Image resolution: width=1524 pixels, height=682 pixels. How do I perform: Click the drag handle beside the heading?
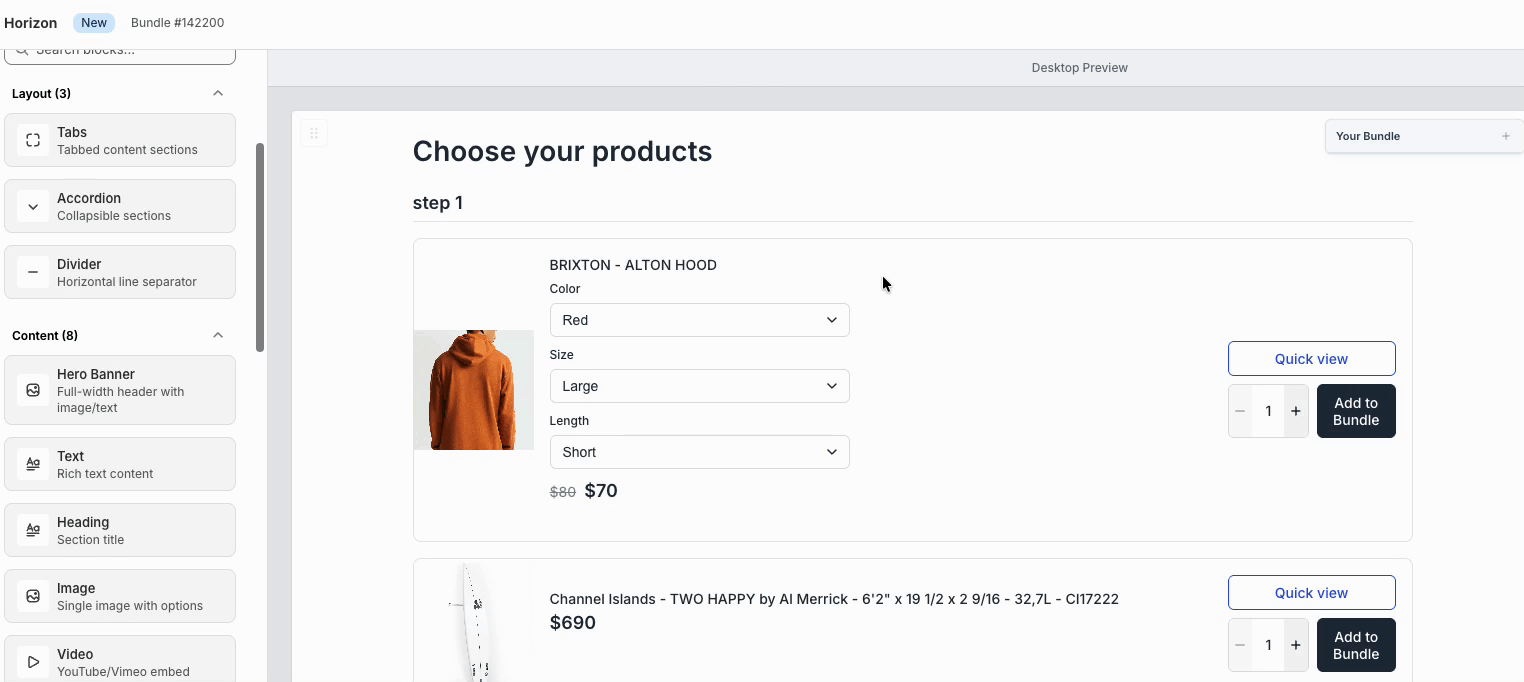click(314, 133)
